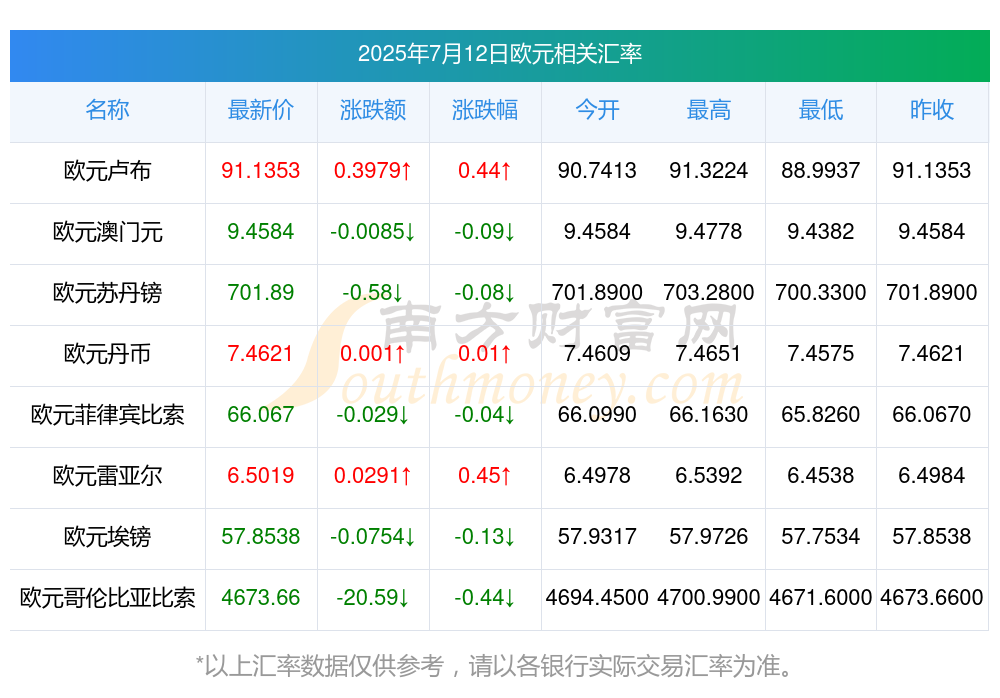Click the red latest price 7.4621
Image resolution: width=1000 pixels, height=698 pixels.
(x=260, y=353)
